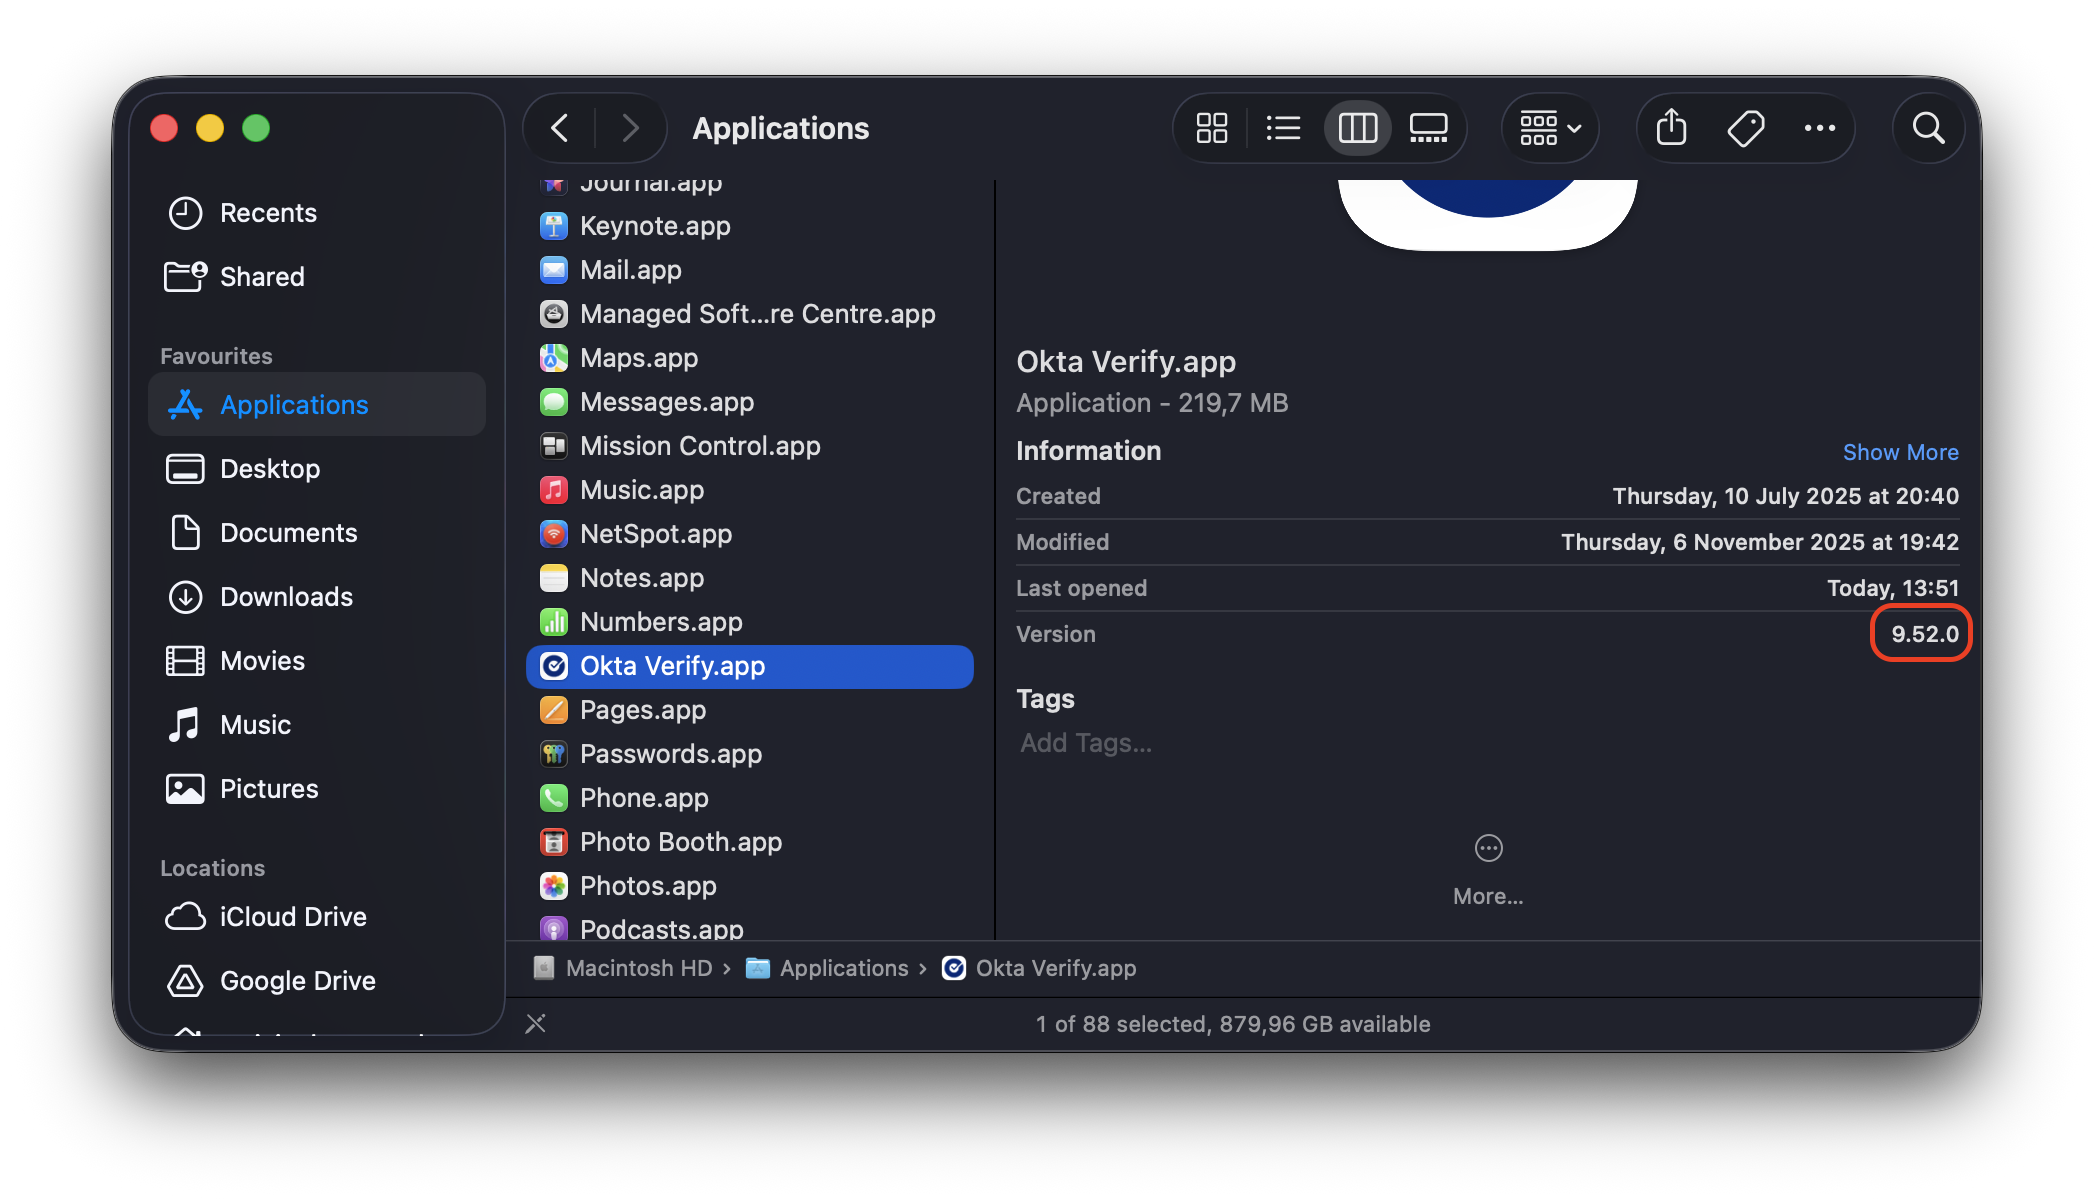2094x1200 pixels.
Task: Select Applications in Favourites
Action: [x=294, y=404]
